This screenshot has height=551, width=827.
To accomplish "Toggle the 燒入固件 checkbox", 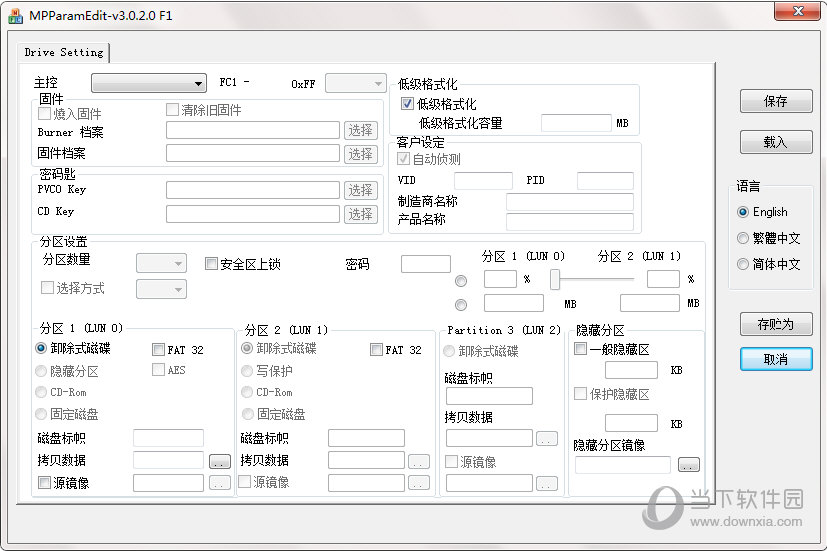I will (x=44, y=113).
